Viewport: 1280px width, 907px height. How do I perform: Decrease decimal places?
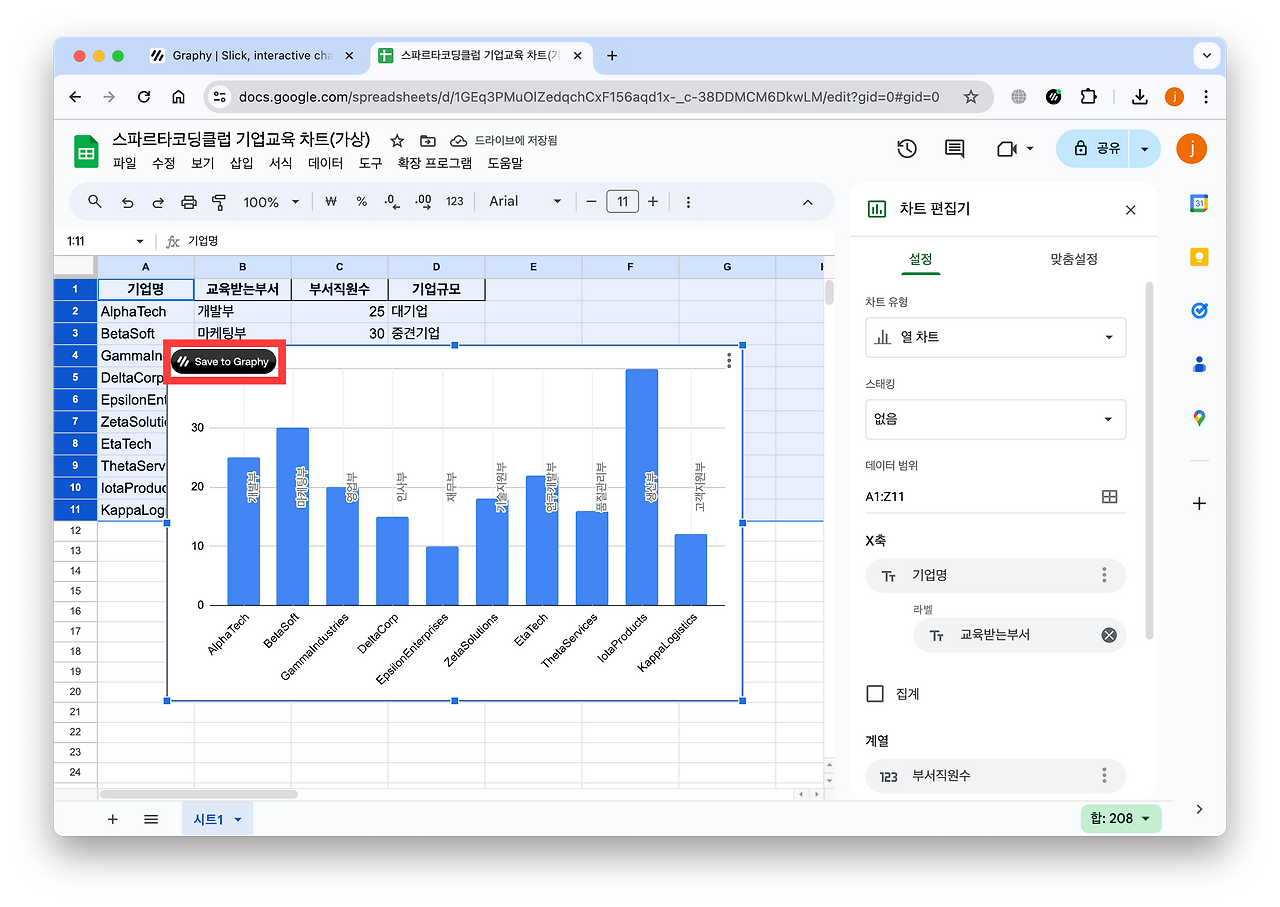(x=392, y=202)
